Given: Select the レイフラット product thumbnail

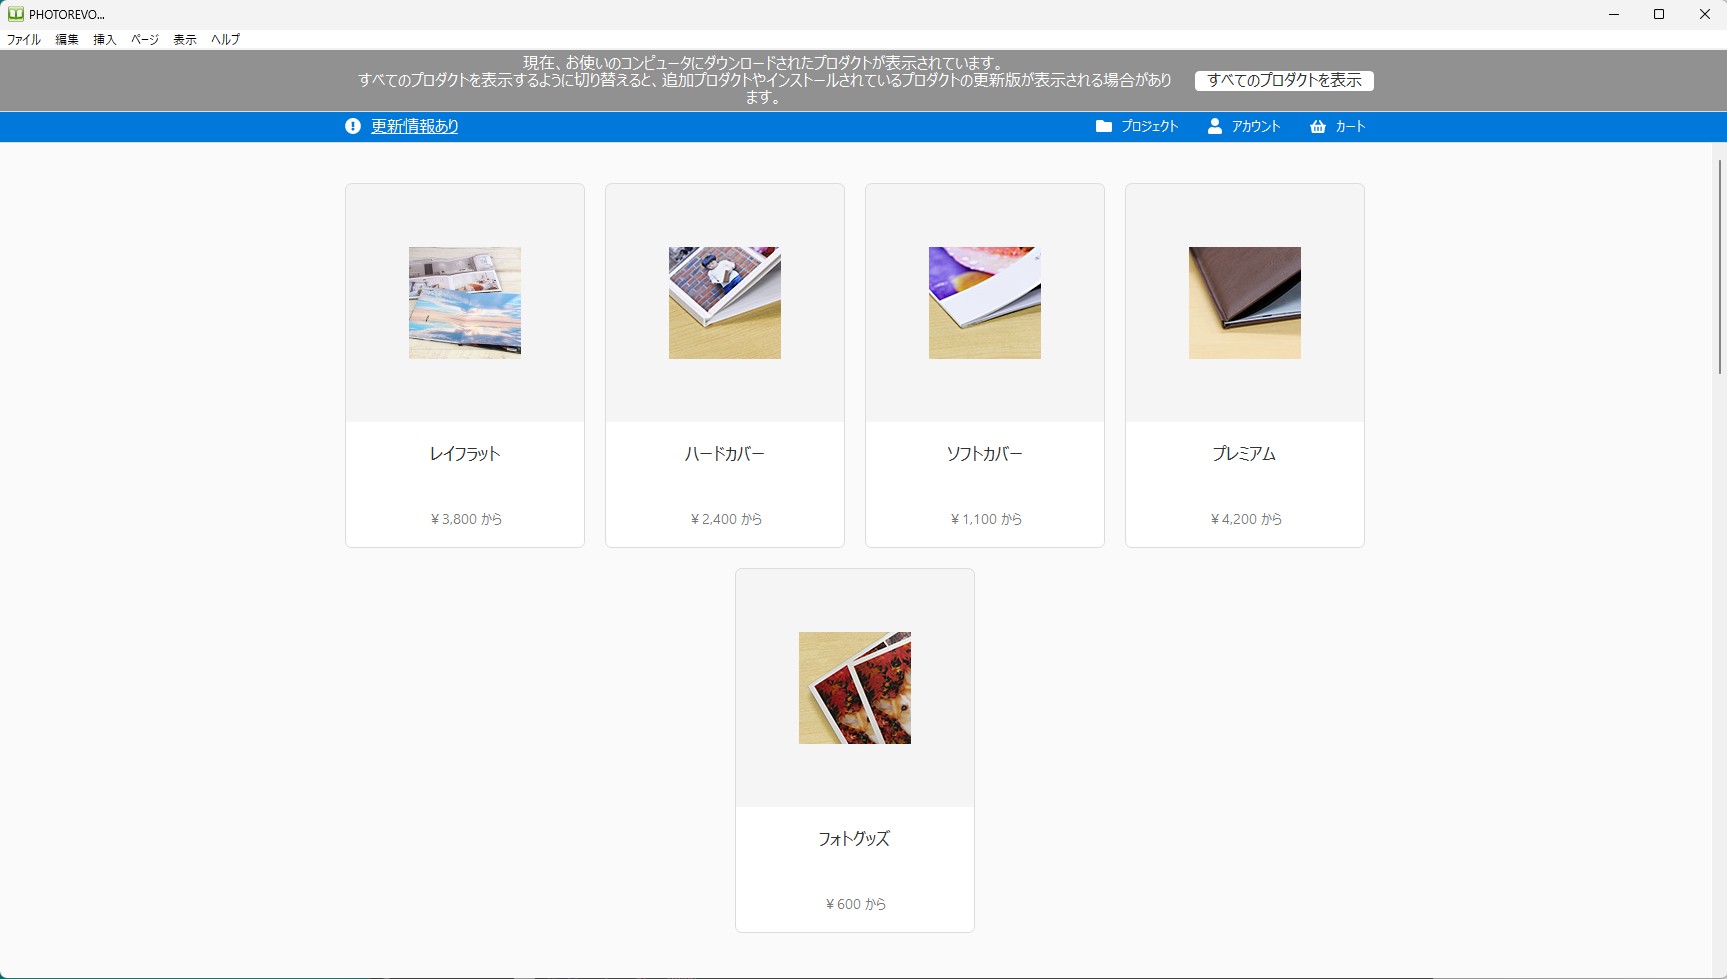Looking at the screenshot, I should [465, 303].
